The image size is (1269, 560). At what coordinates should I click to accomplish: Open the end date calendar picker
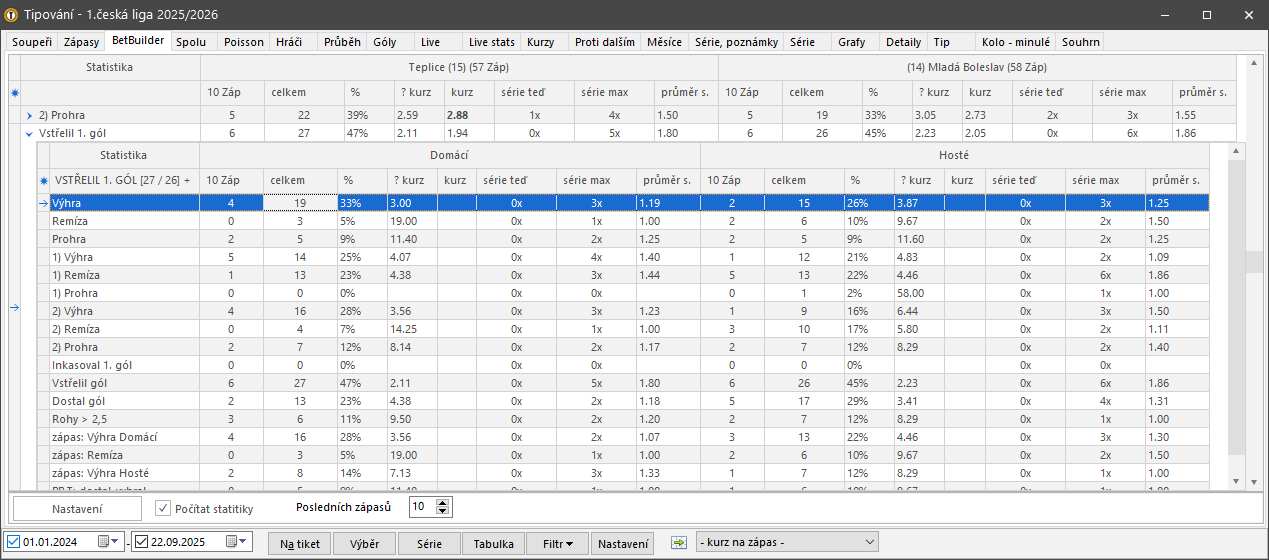tap(232, 542)
